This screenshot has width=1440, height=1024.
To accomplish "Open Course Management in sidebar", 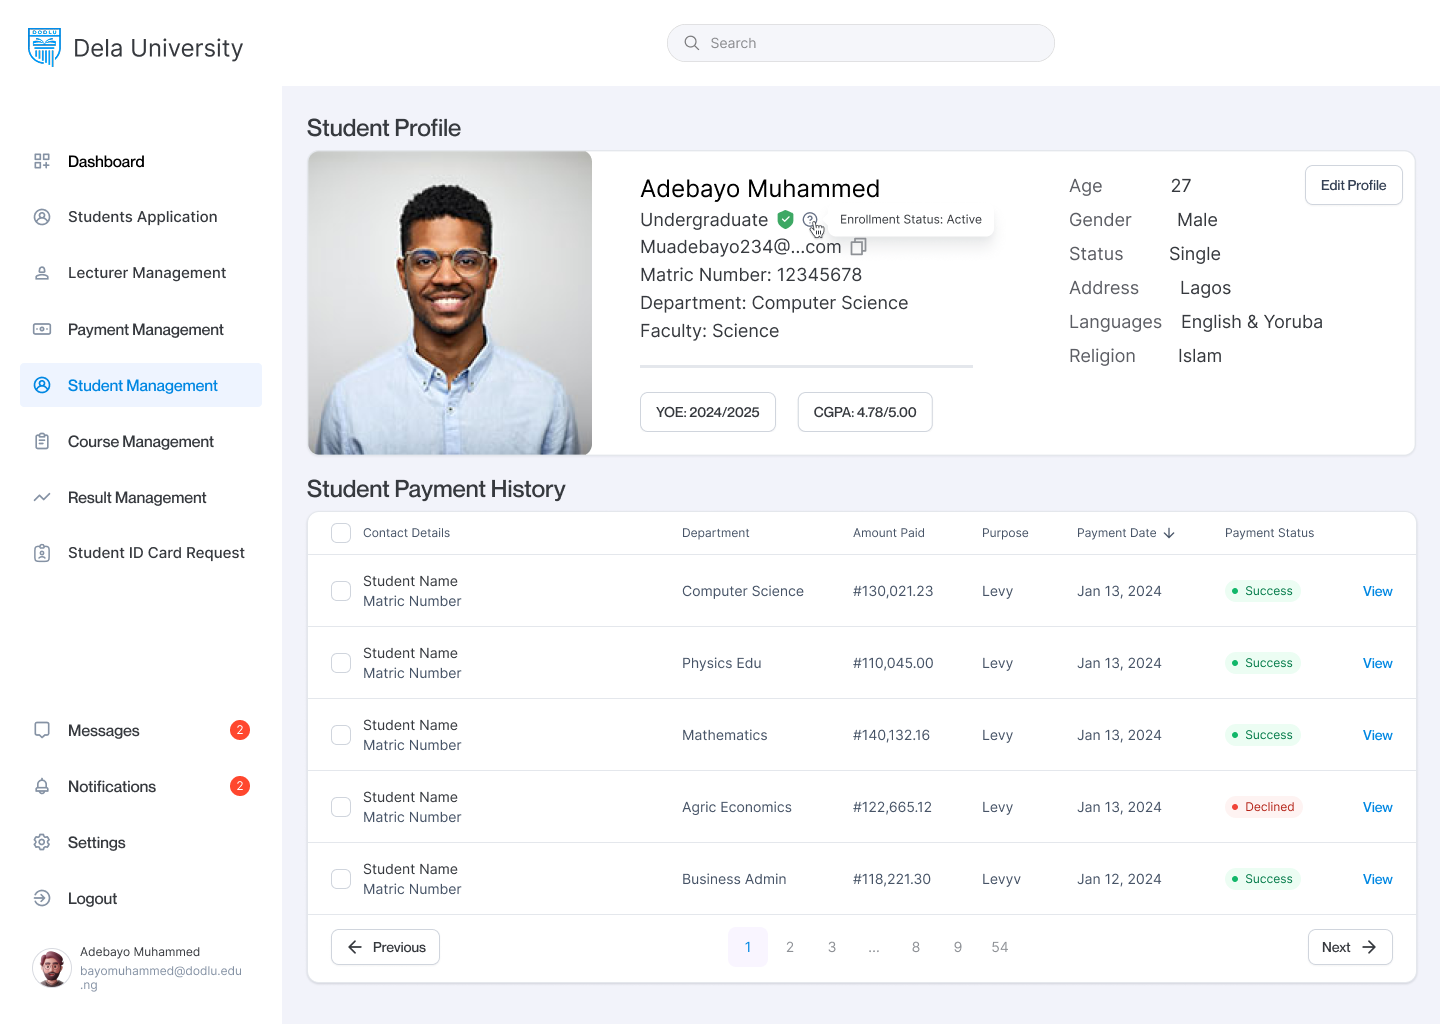I will click(140, 442).
